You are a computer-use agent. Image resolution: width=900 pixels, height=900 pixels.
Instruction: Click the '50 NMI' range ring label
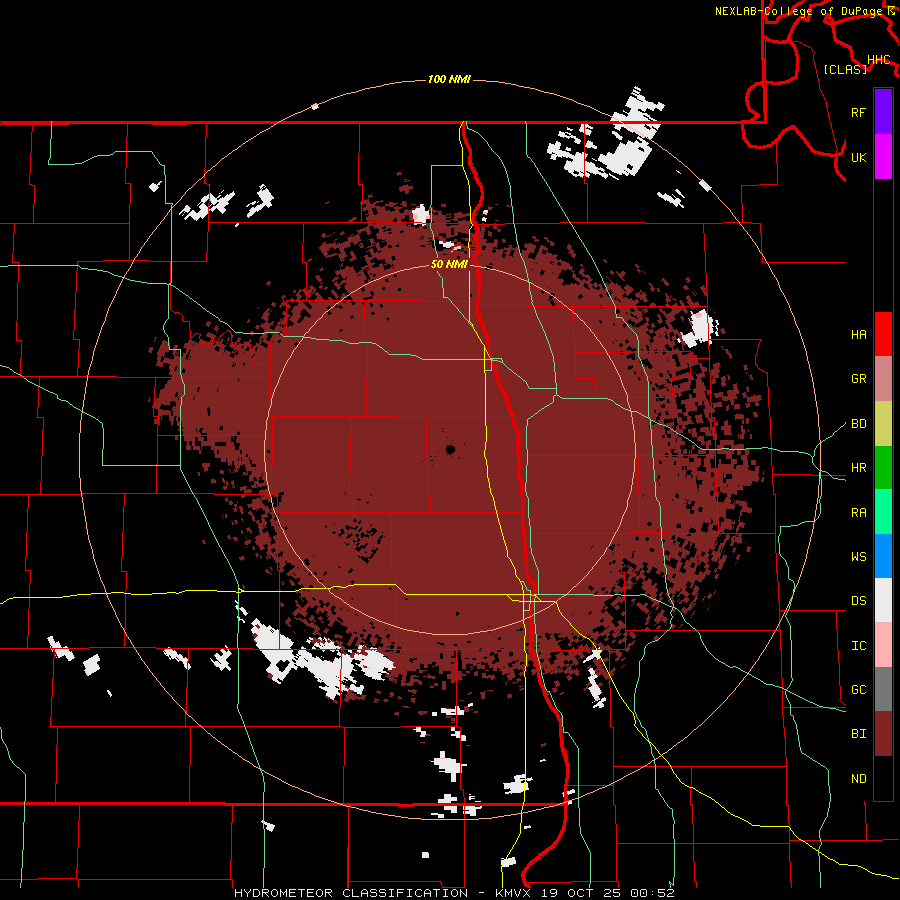[x=449, y=264]
